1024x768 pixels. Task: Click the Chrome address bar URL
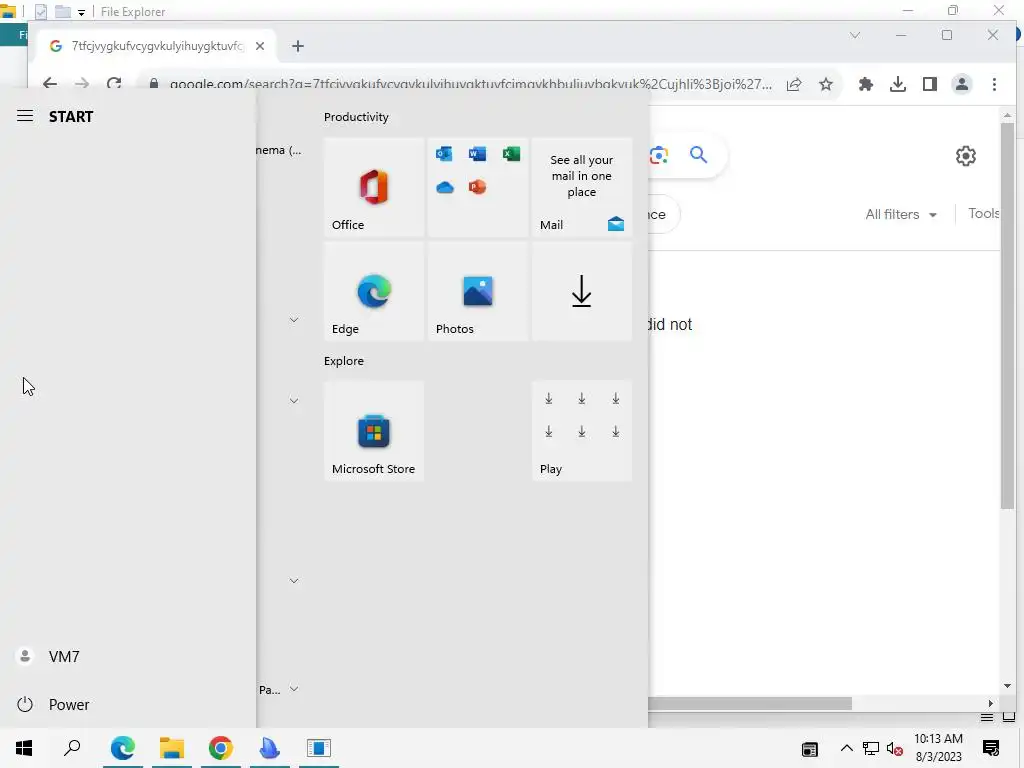coord(470,84)
